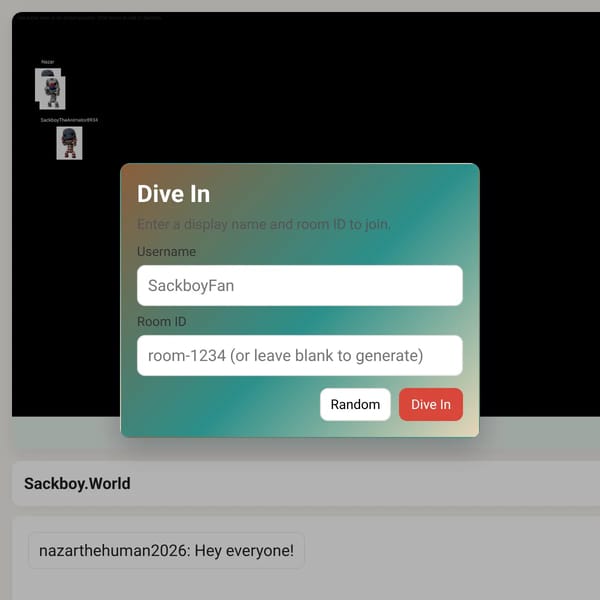The width and height of the screenshot is (600, 600).
Task: Select the SackboyTheAnimator avatar sprite
Action: [x=69, y=143]
